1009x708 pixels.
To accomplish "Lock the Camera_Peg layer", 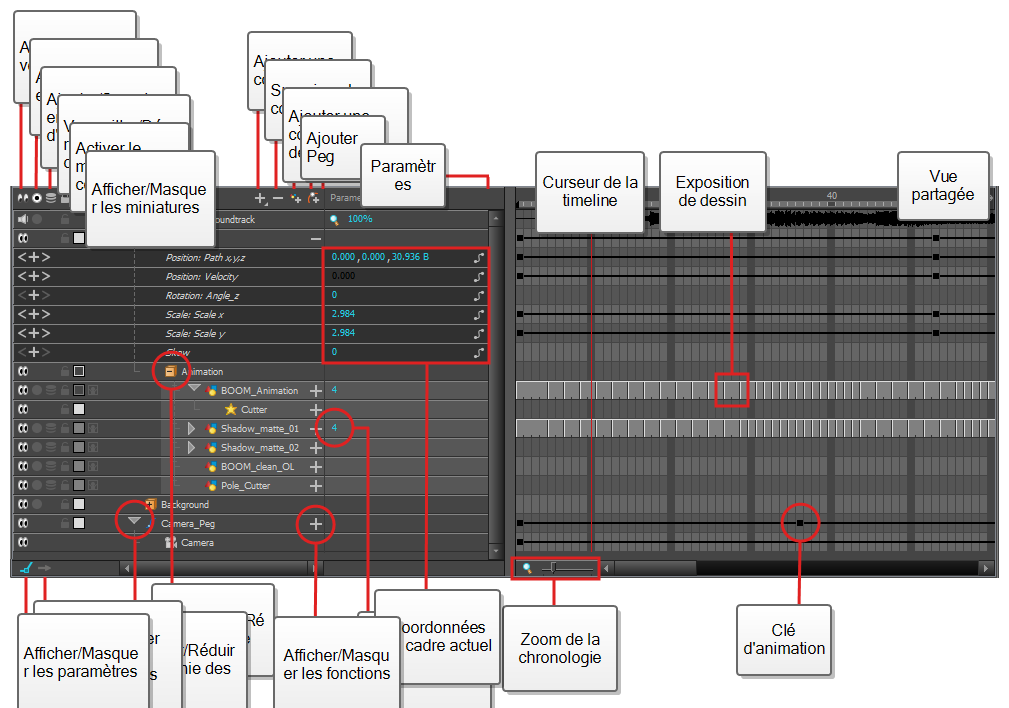I will [x=65, y=523].
